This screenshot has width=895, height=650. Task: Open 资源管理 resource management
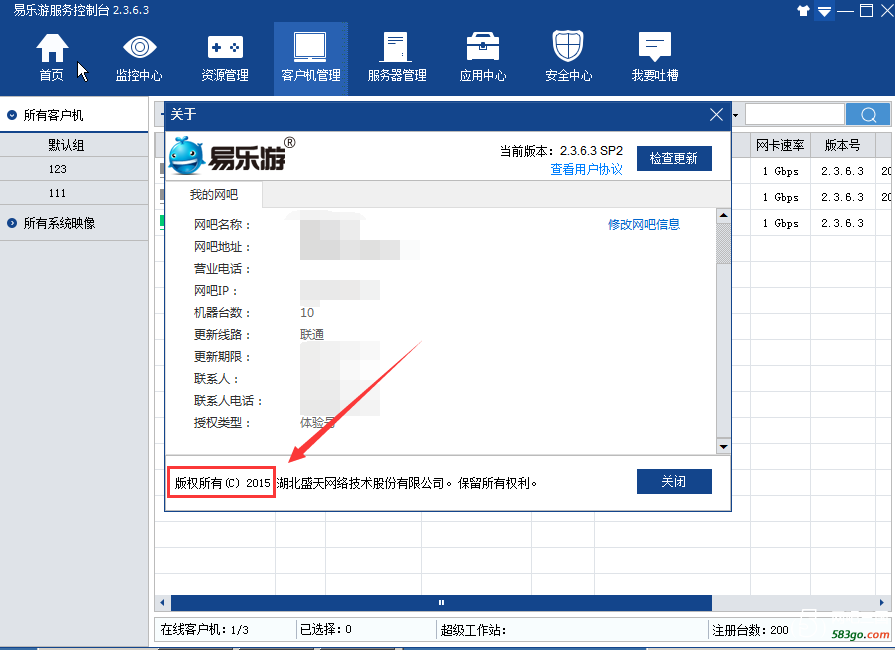coord(225,58)
